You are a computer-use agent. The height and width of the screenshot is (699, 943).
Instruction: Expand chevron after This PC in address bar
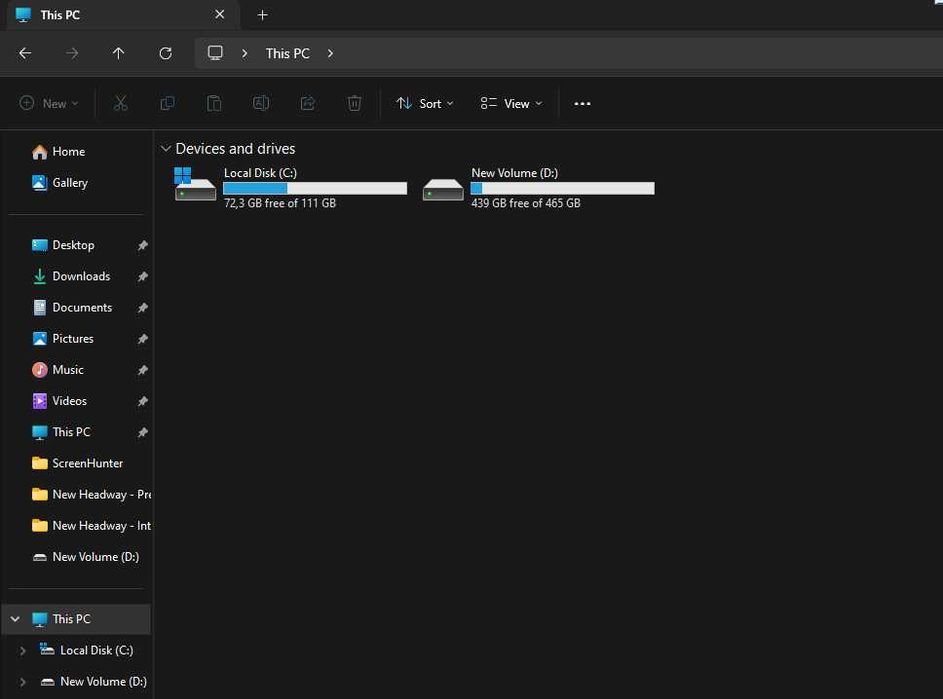click(330, 54)
